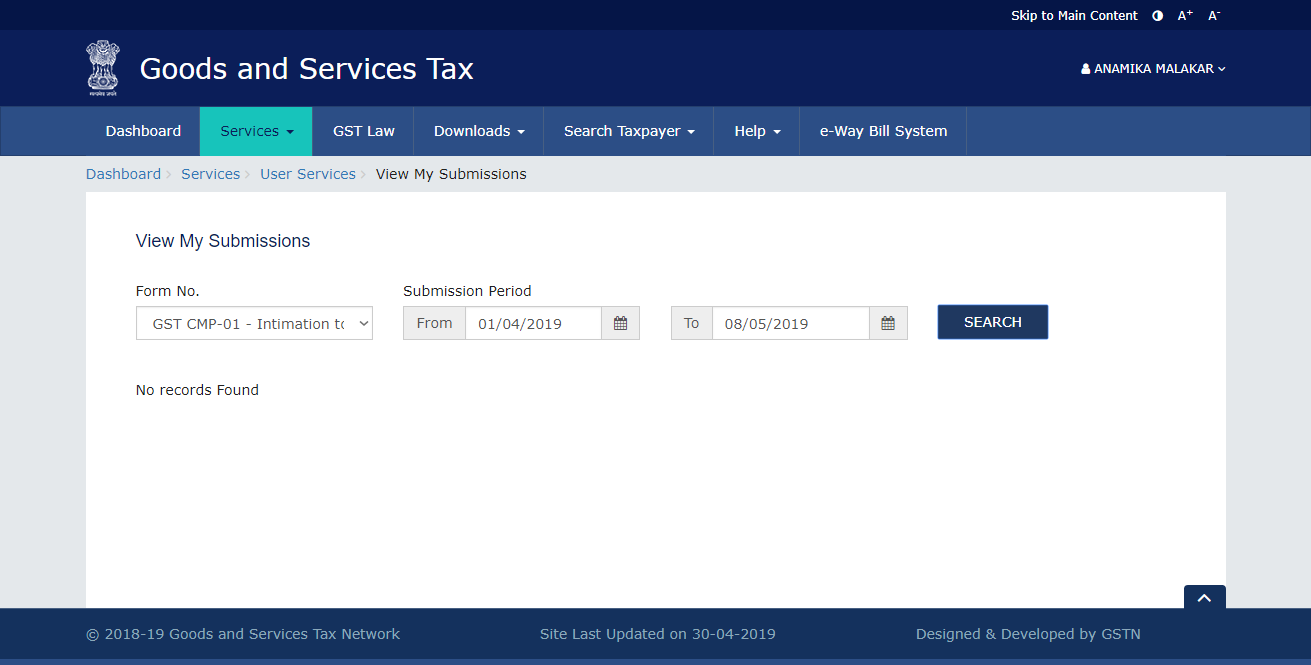Screen dimensions: 1311x665
Task: Click the national emblem logo
Action: click(x=102, y=68)
